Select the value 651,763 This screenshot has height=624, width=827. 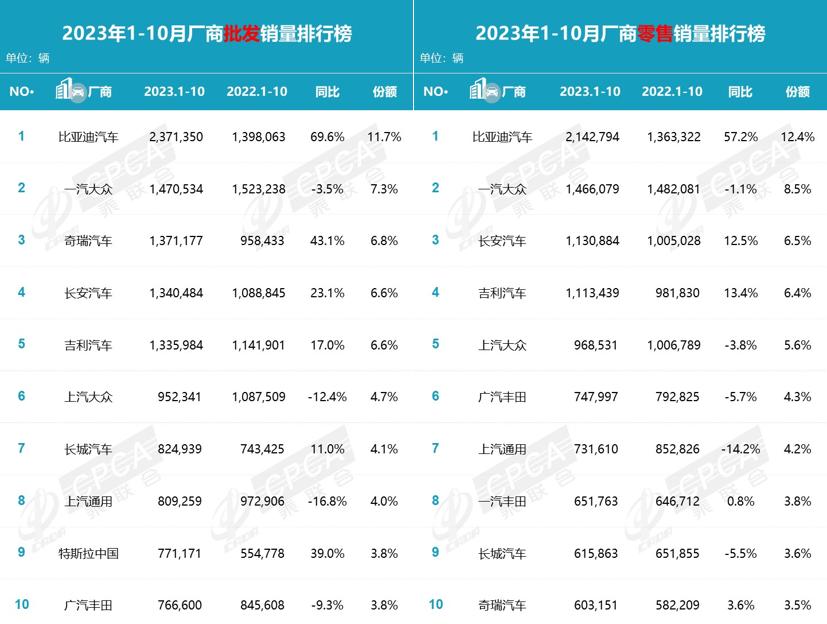click(595, 501)
